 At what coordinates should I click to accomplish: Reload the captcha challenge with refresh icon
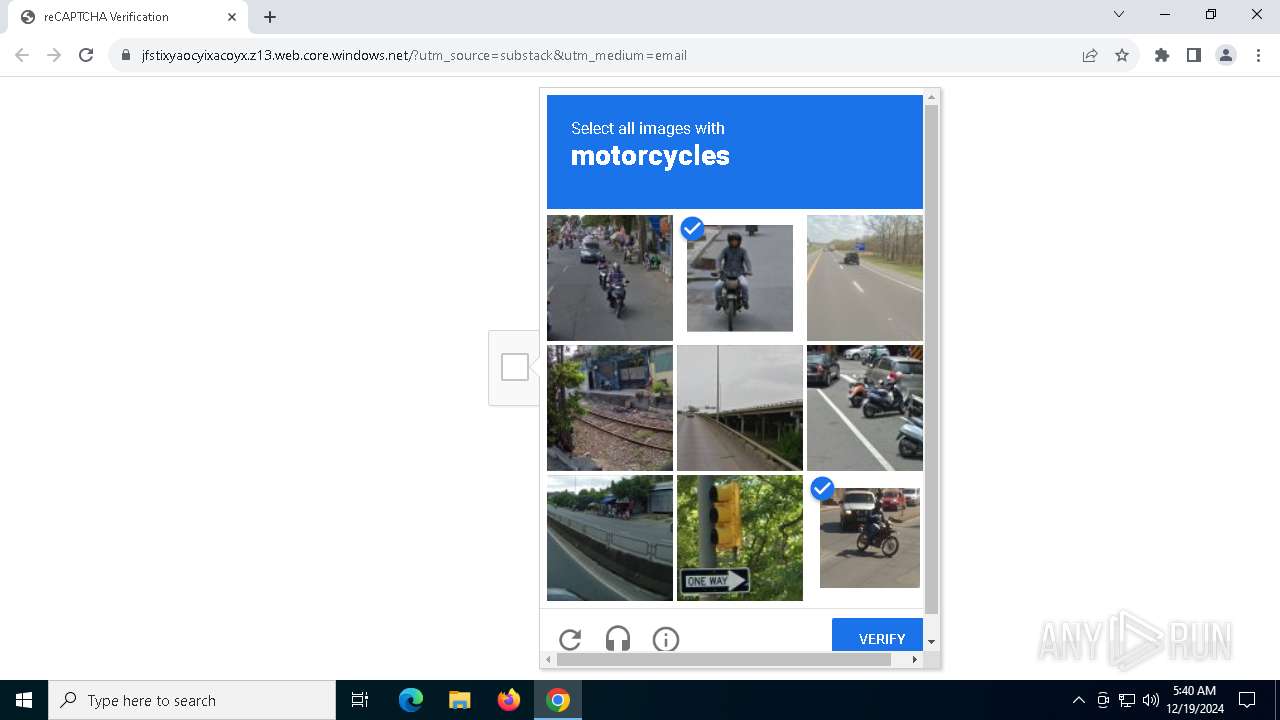pos(570,640)
